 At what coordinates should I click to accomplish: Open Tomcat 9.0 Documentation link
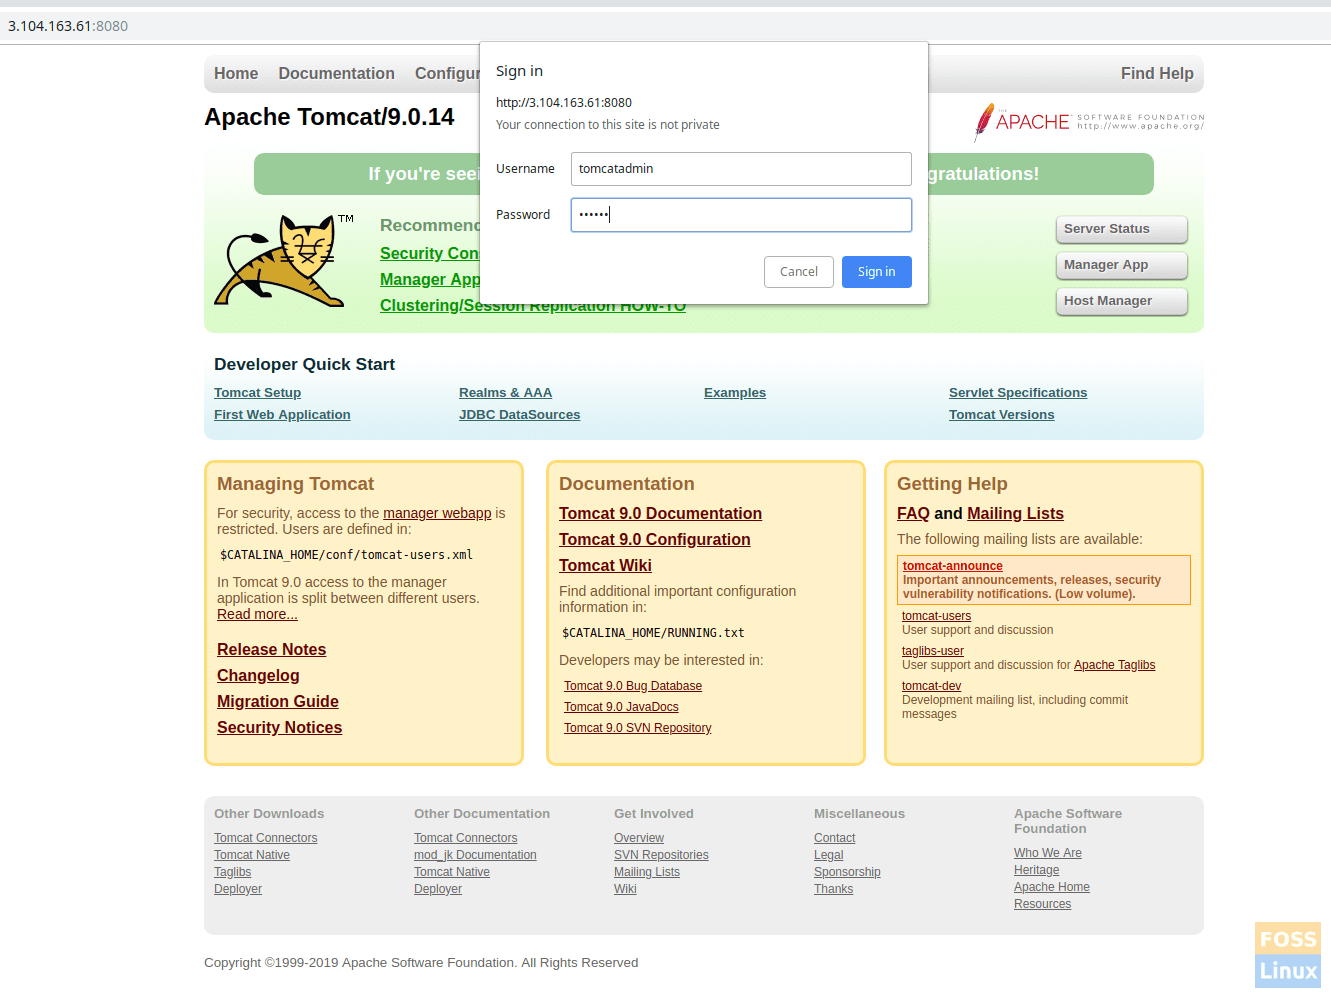tap(660, 514)
